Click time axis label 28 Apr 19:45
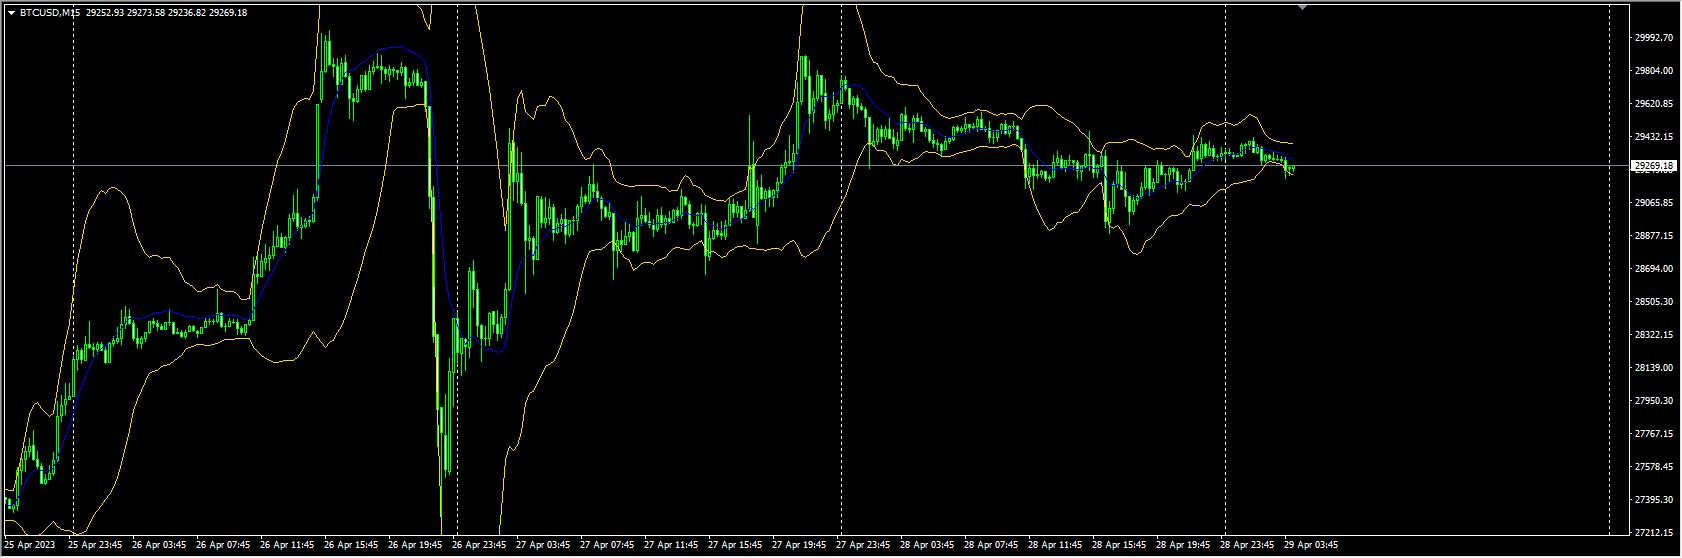The image size is (1682, 558). point(1184,546)
